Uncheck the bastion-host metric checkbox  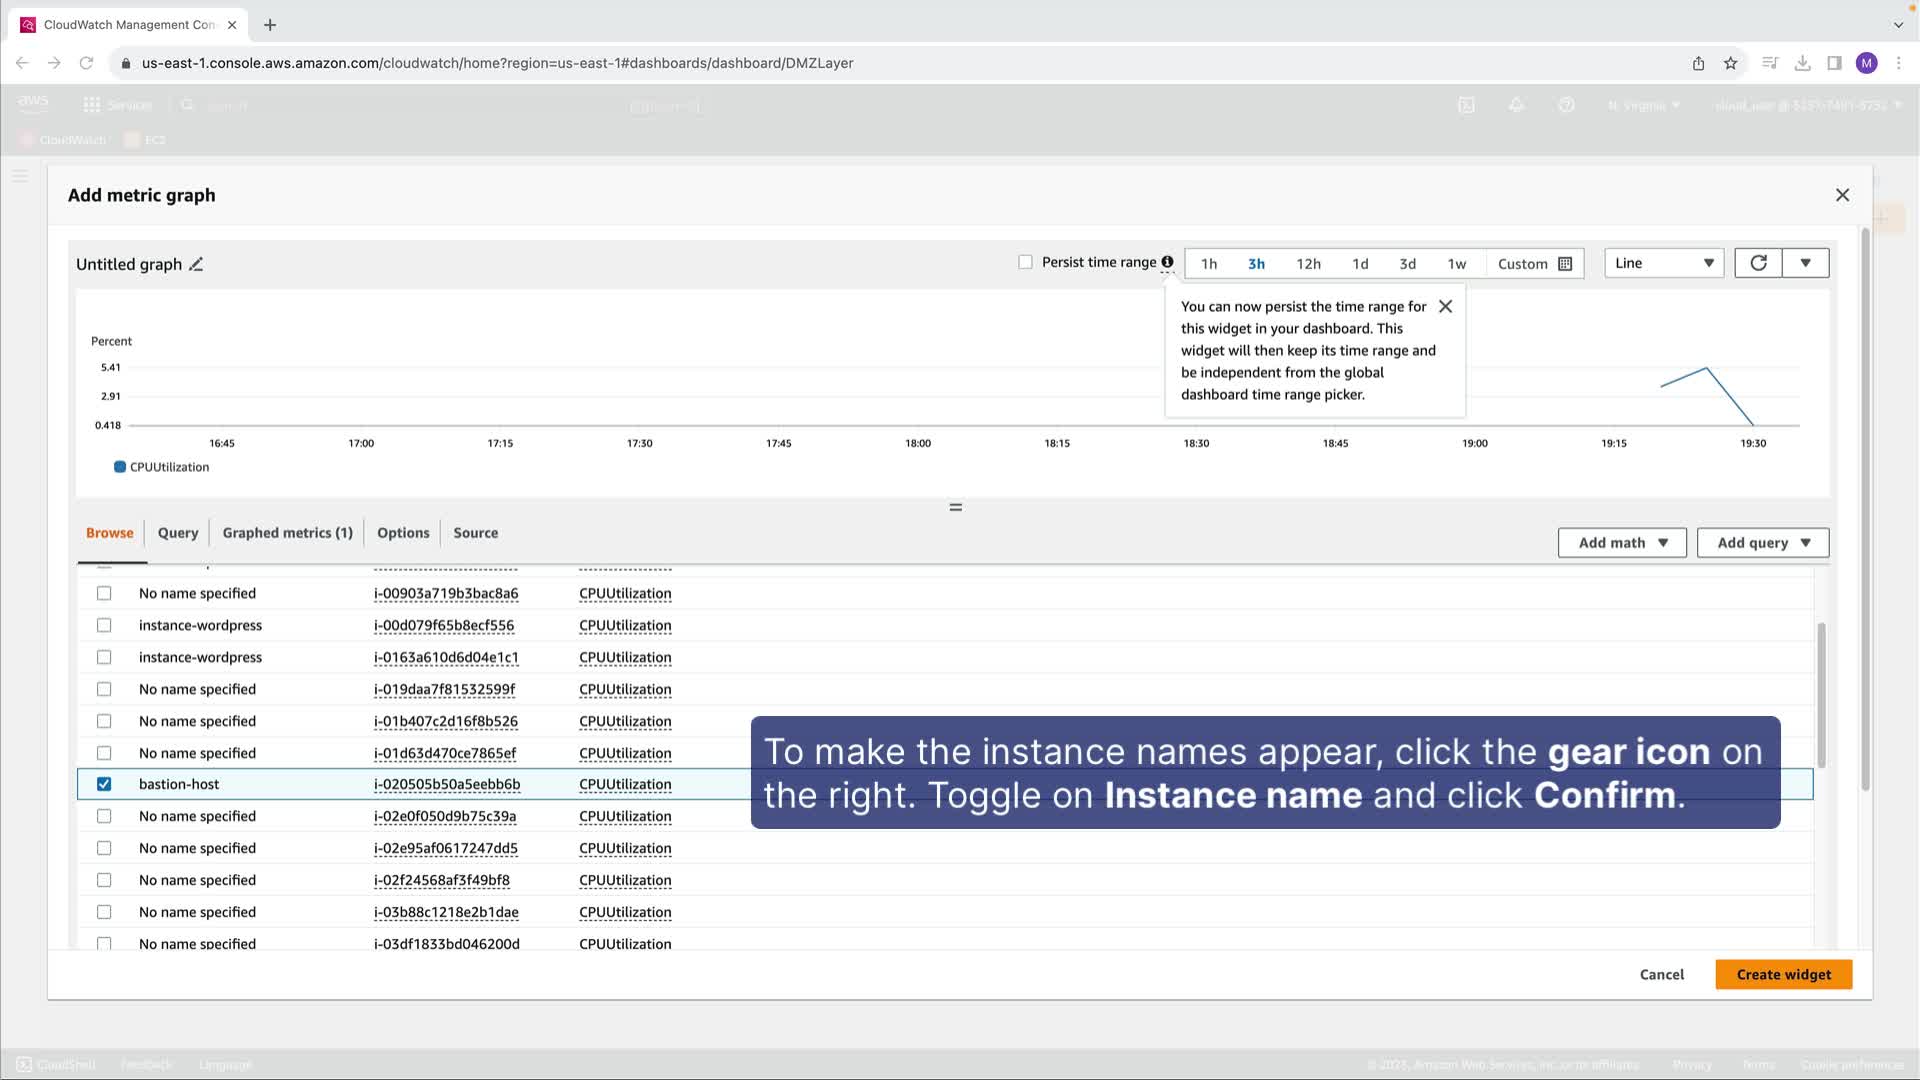click(104, 784)
